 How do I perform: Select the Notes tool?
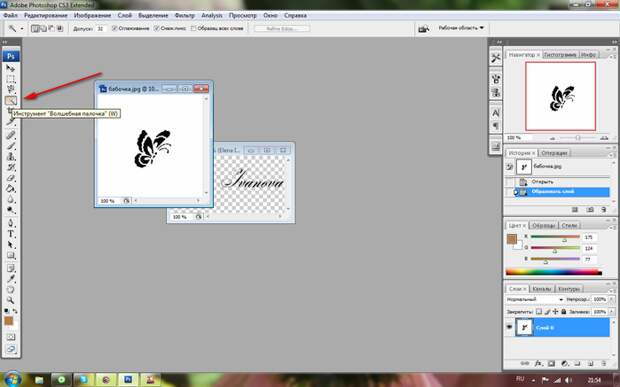click(10, 268)
